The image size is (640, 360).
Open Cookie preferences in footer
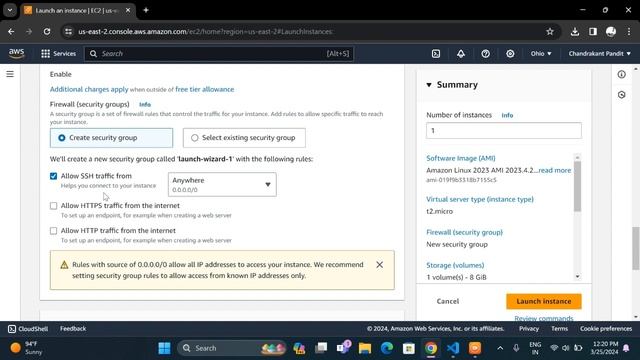coord(606,329)
